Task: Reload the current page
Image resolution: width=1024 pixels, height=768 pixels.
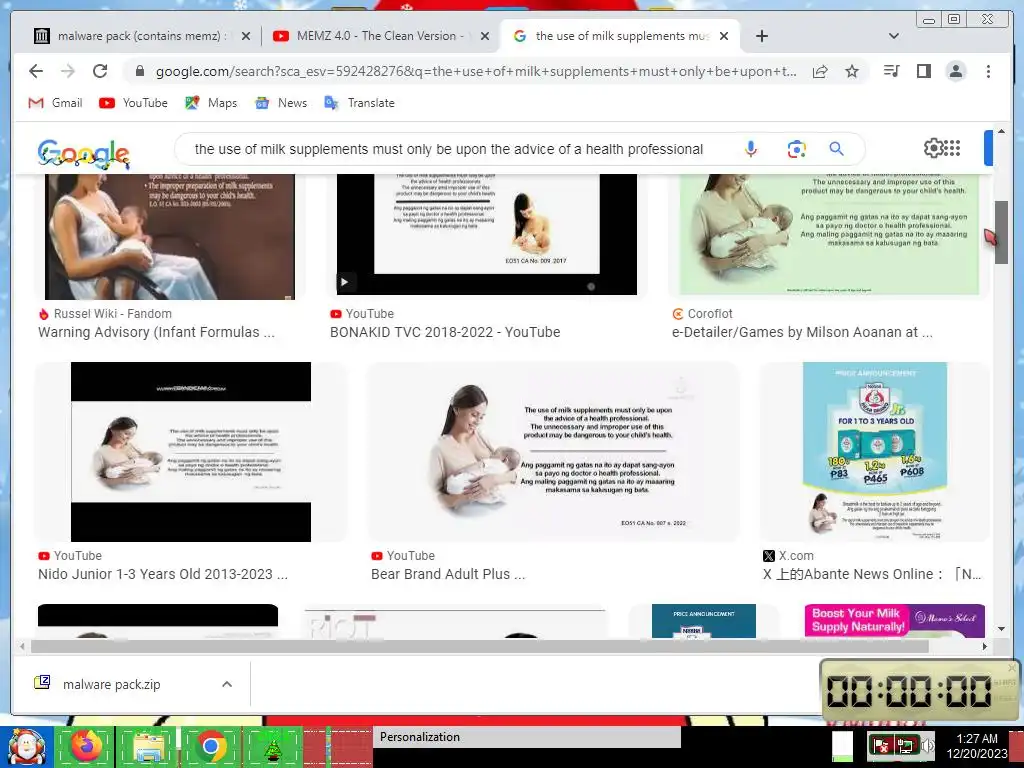Action: (x=100, y=71)
